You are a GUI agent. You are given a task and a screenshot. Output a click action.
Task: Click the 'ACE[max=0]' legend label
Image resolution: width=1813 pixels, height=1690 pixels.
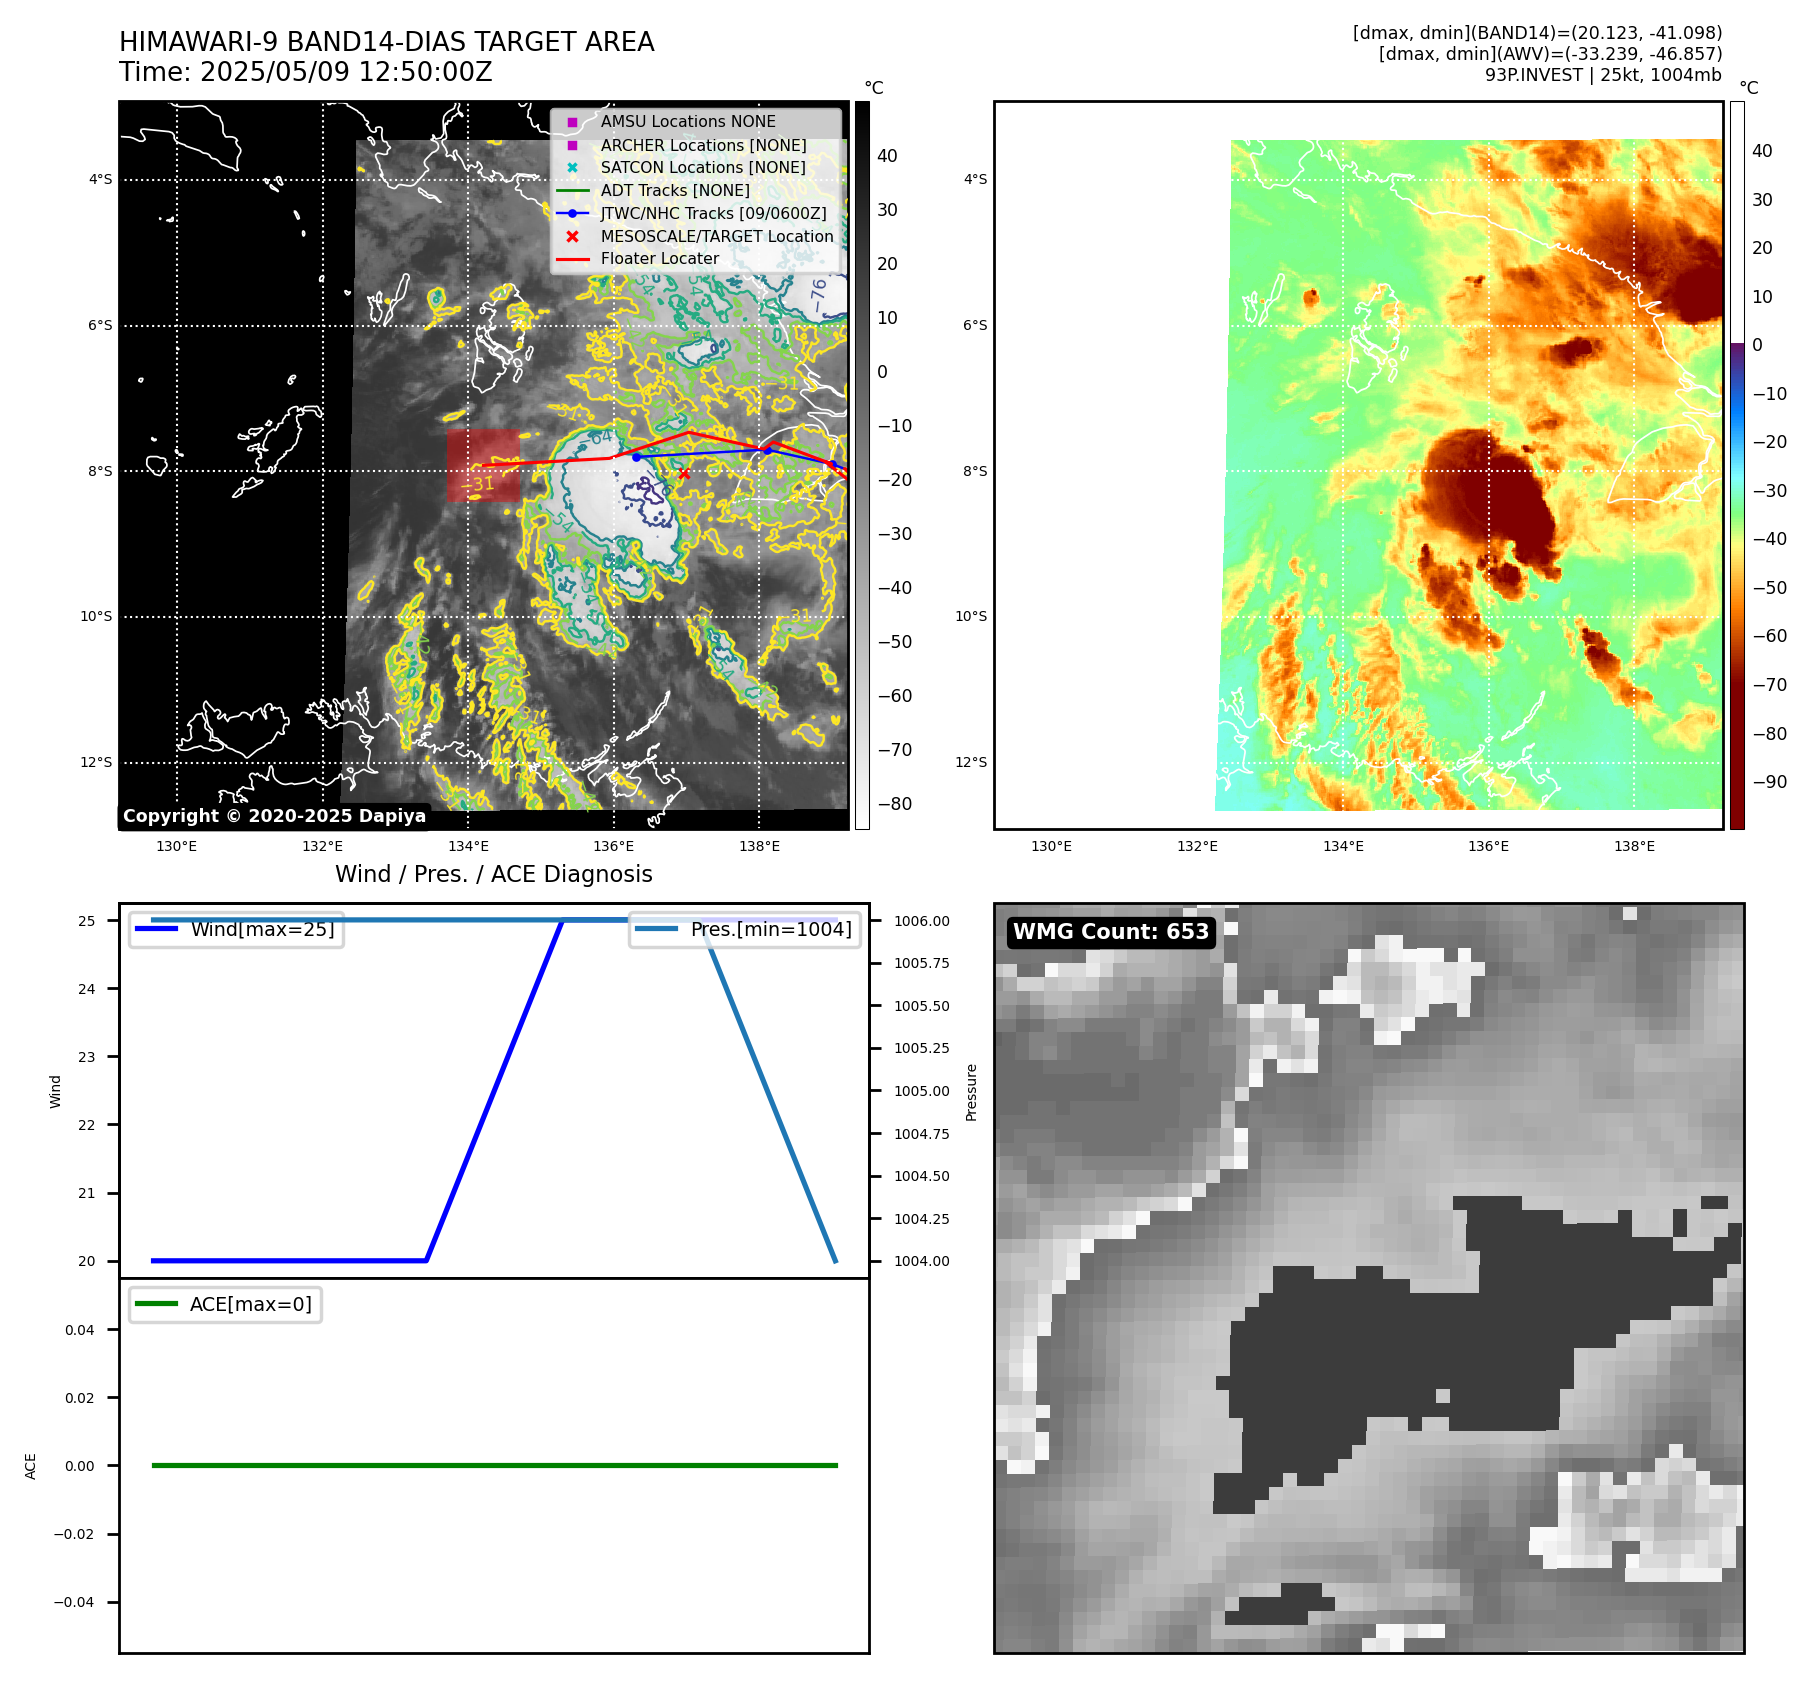tap(251, 1304)
